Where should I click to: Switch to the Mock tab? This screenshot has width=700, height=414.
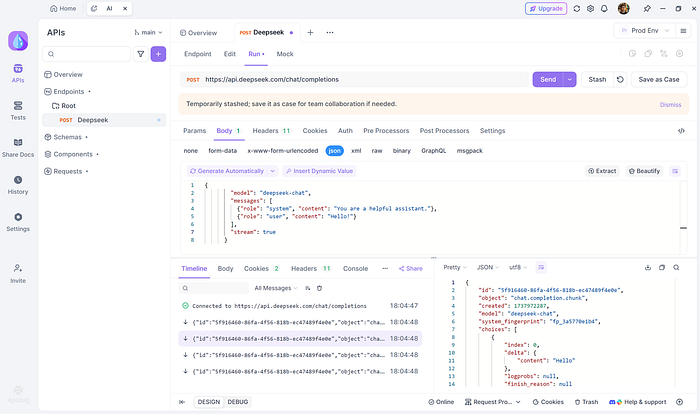(285, 54)
